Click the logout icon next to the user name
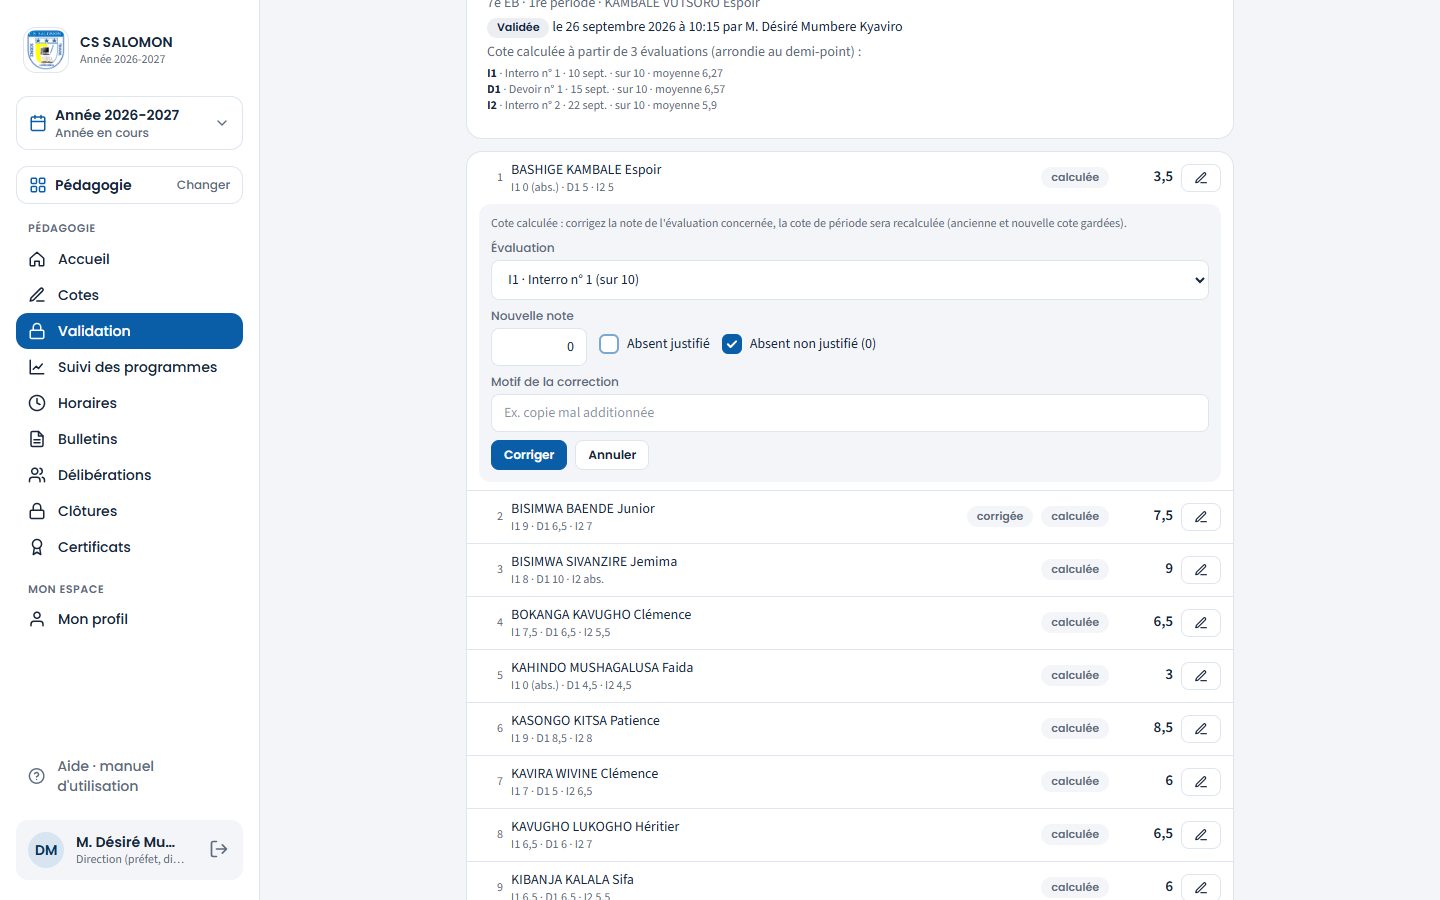The image size is (1440, 900). [x=219, y=849]
